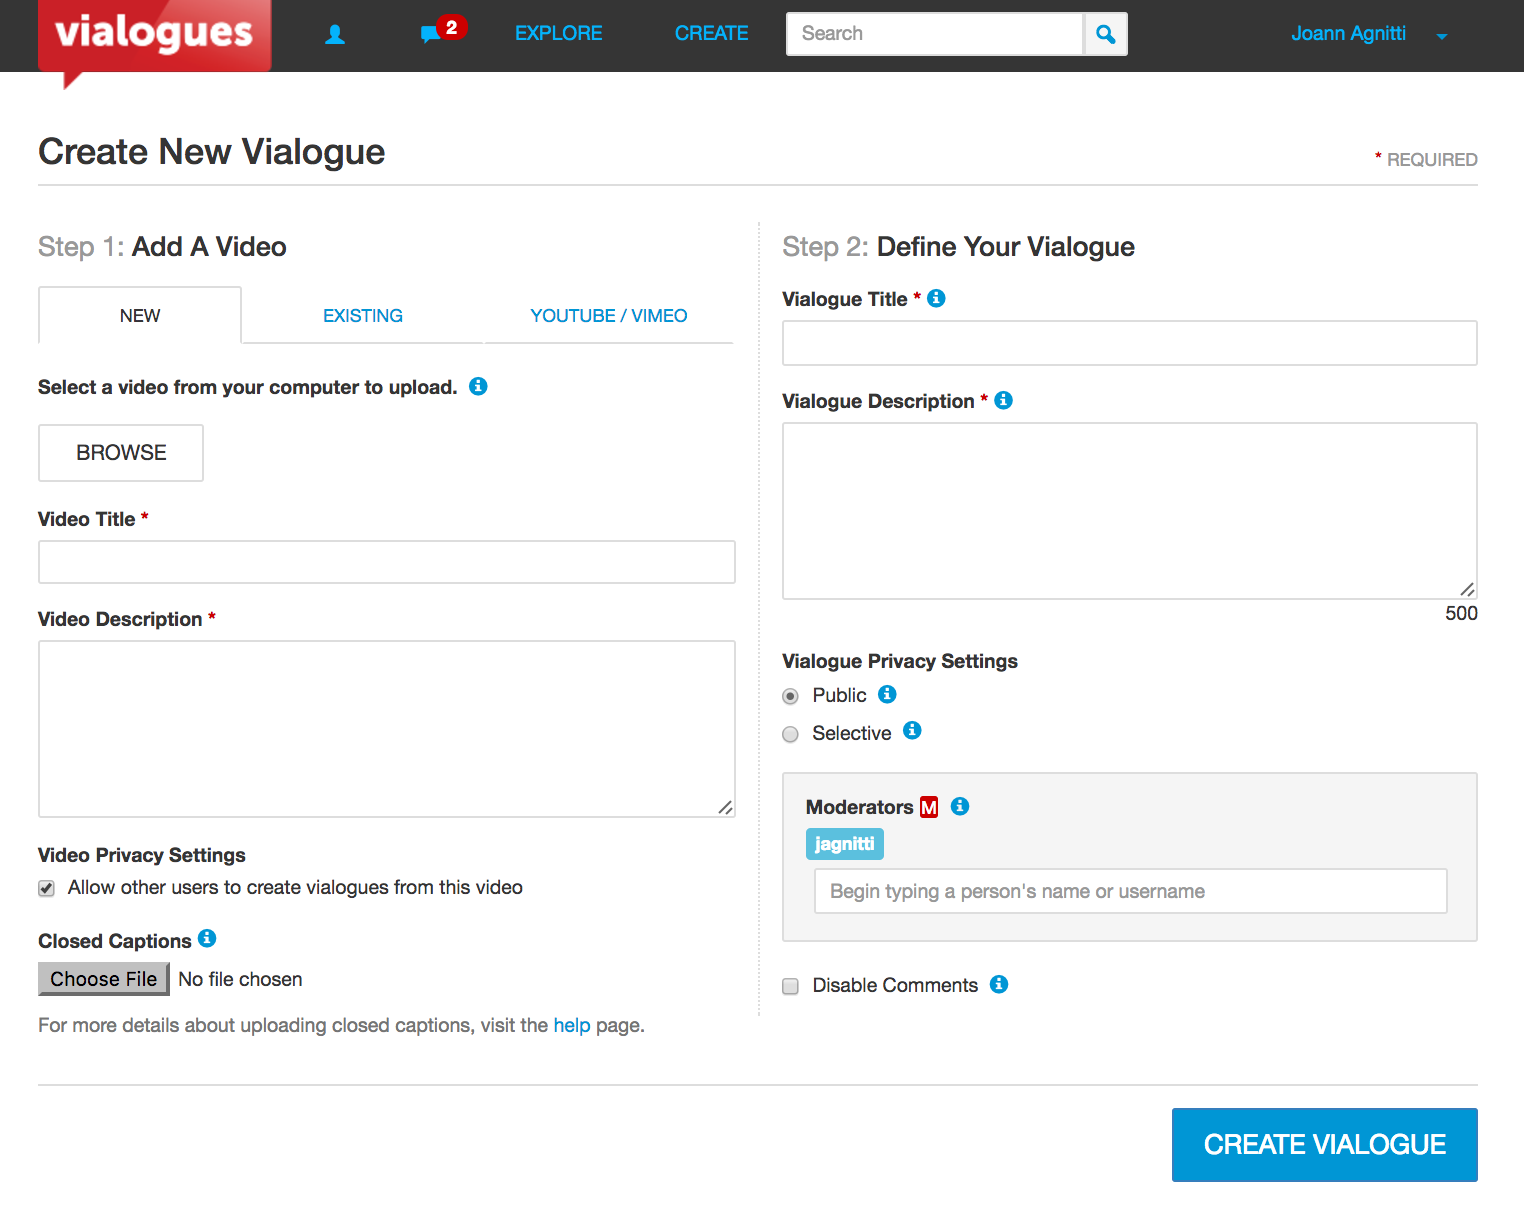Switch to the NEW video tab
The image size is (1524, 1222).
coord(140,315)
